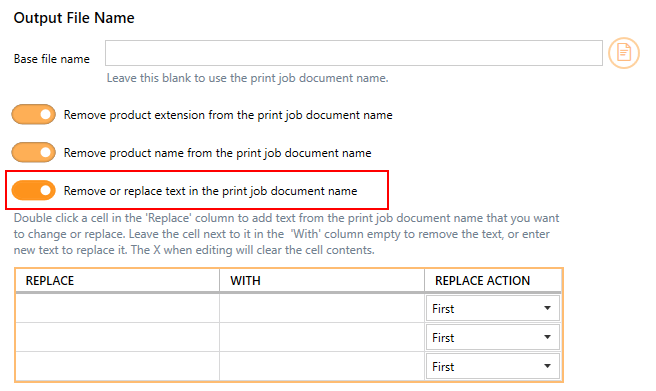Toggle Remove product name from document name
The height and width of the screenshot is (391, 656).
click(33, 152)
